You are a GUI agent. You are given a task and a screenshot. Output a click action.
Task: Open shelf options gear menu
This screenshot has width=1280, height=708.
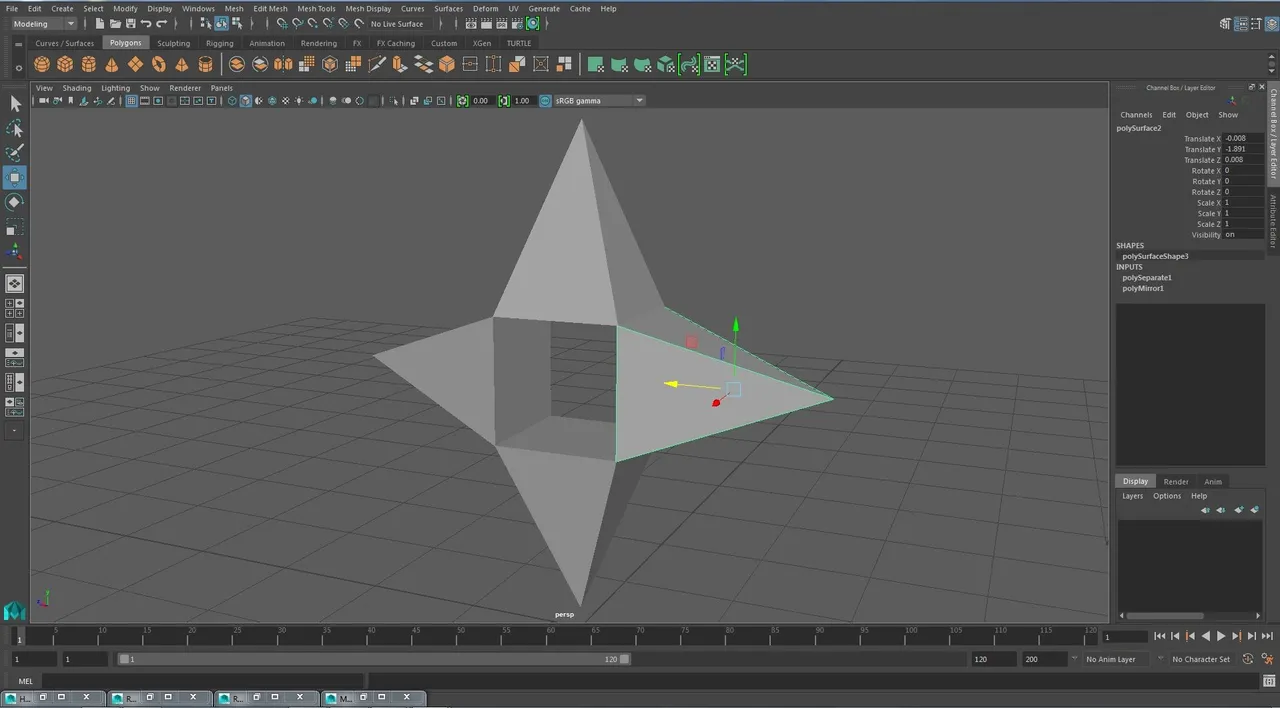19,69
